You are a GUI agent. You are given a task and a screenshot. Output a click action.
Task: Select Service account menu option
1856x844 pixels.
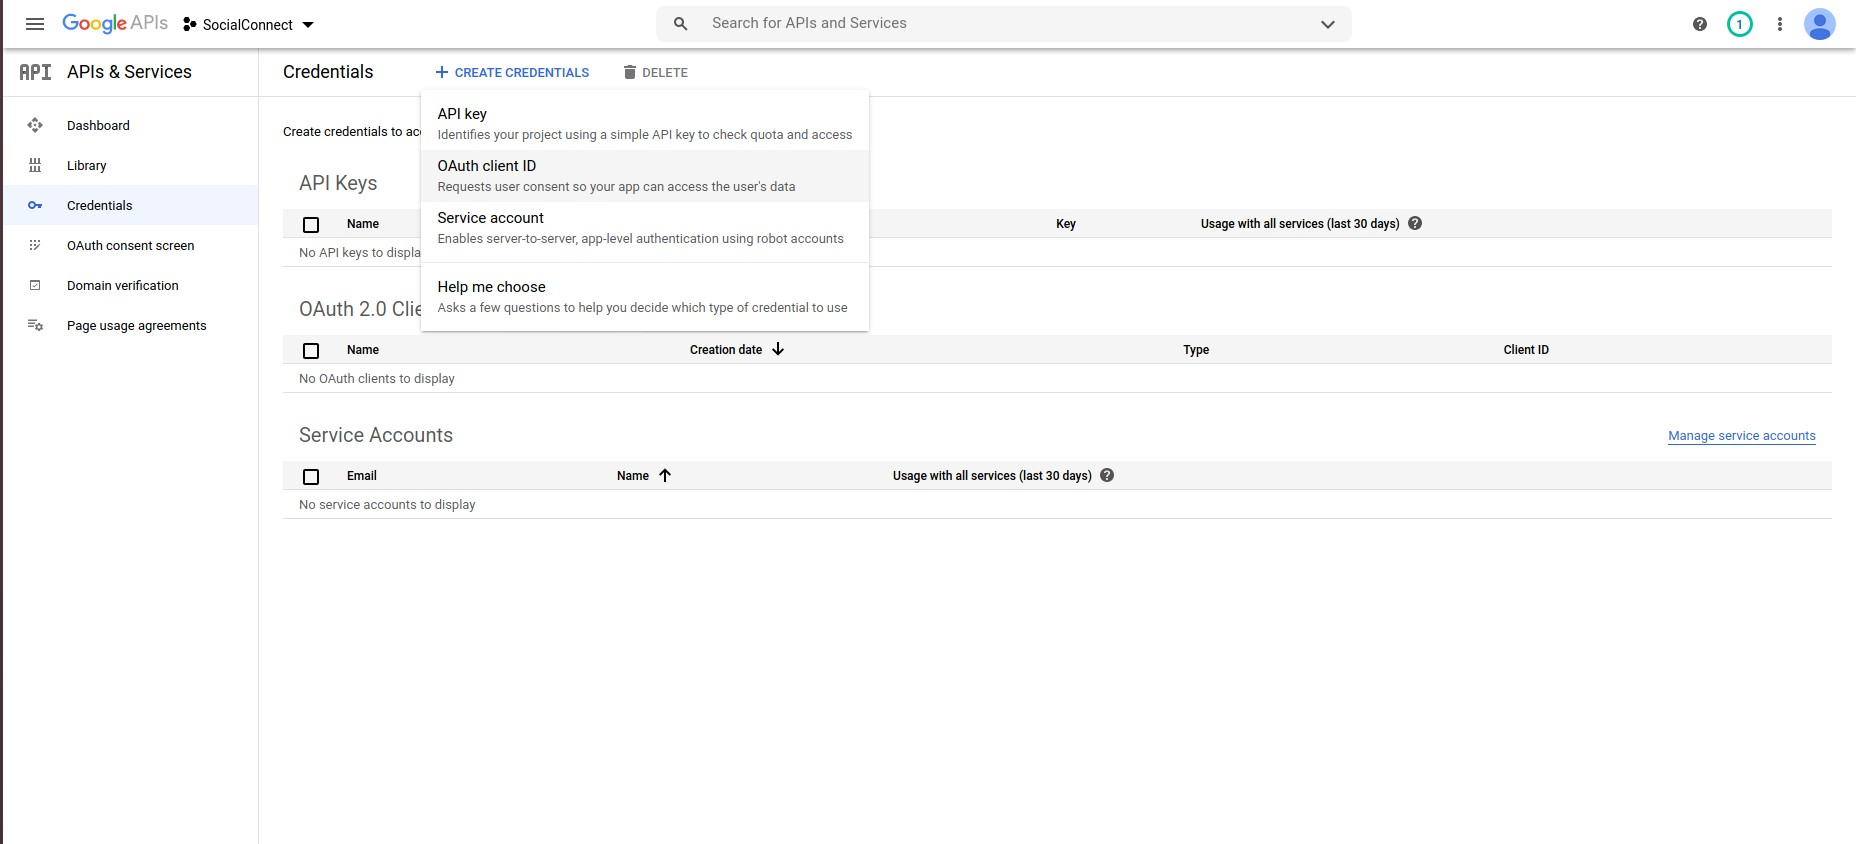coord(645,228)
